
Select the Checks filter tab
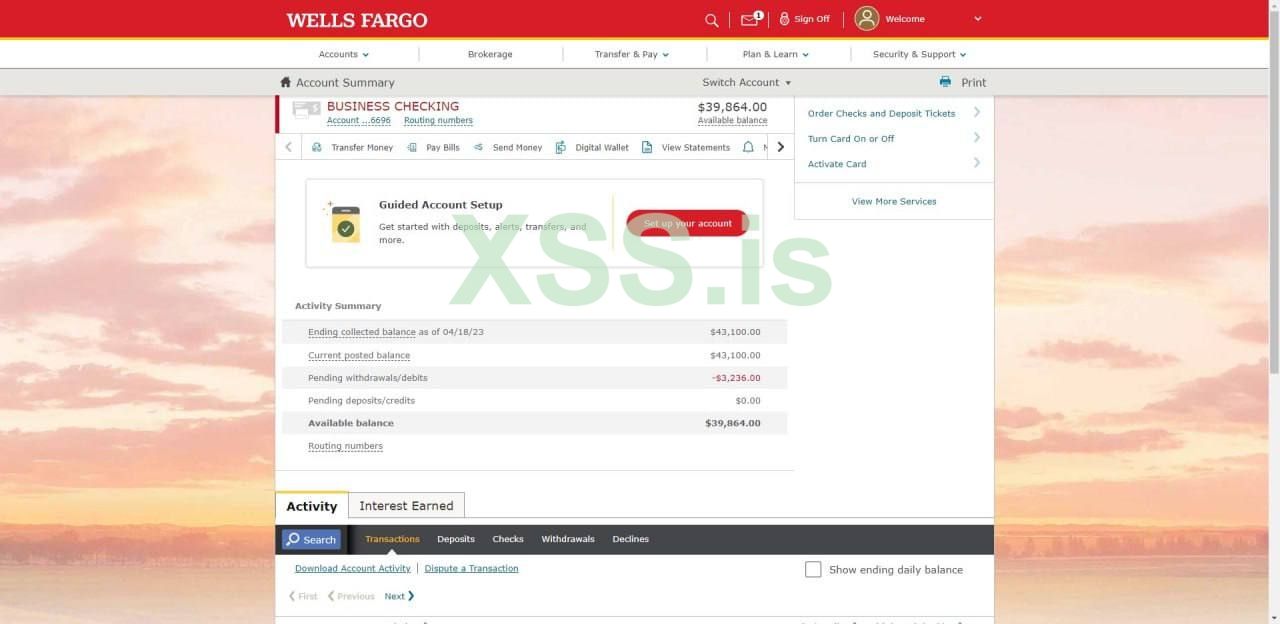[x=508, y=539]
